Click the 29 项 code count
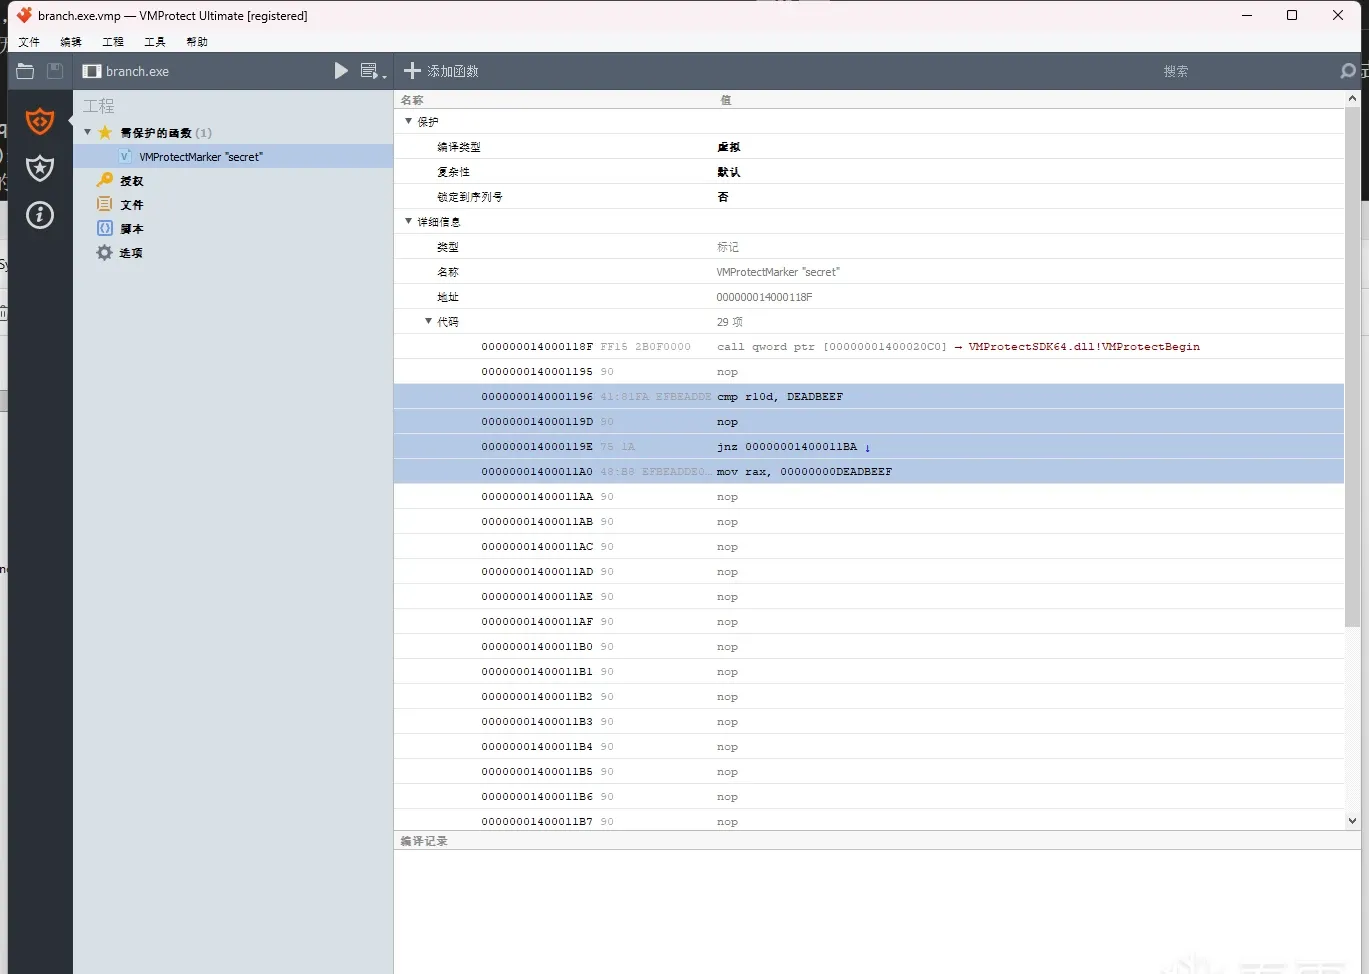The image size is (1369, 974). [730, 322]
